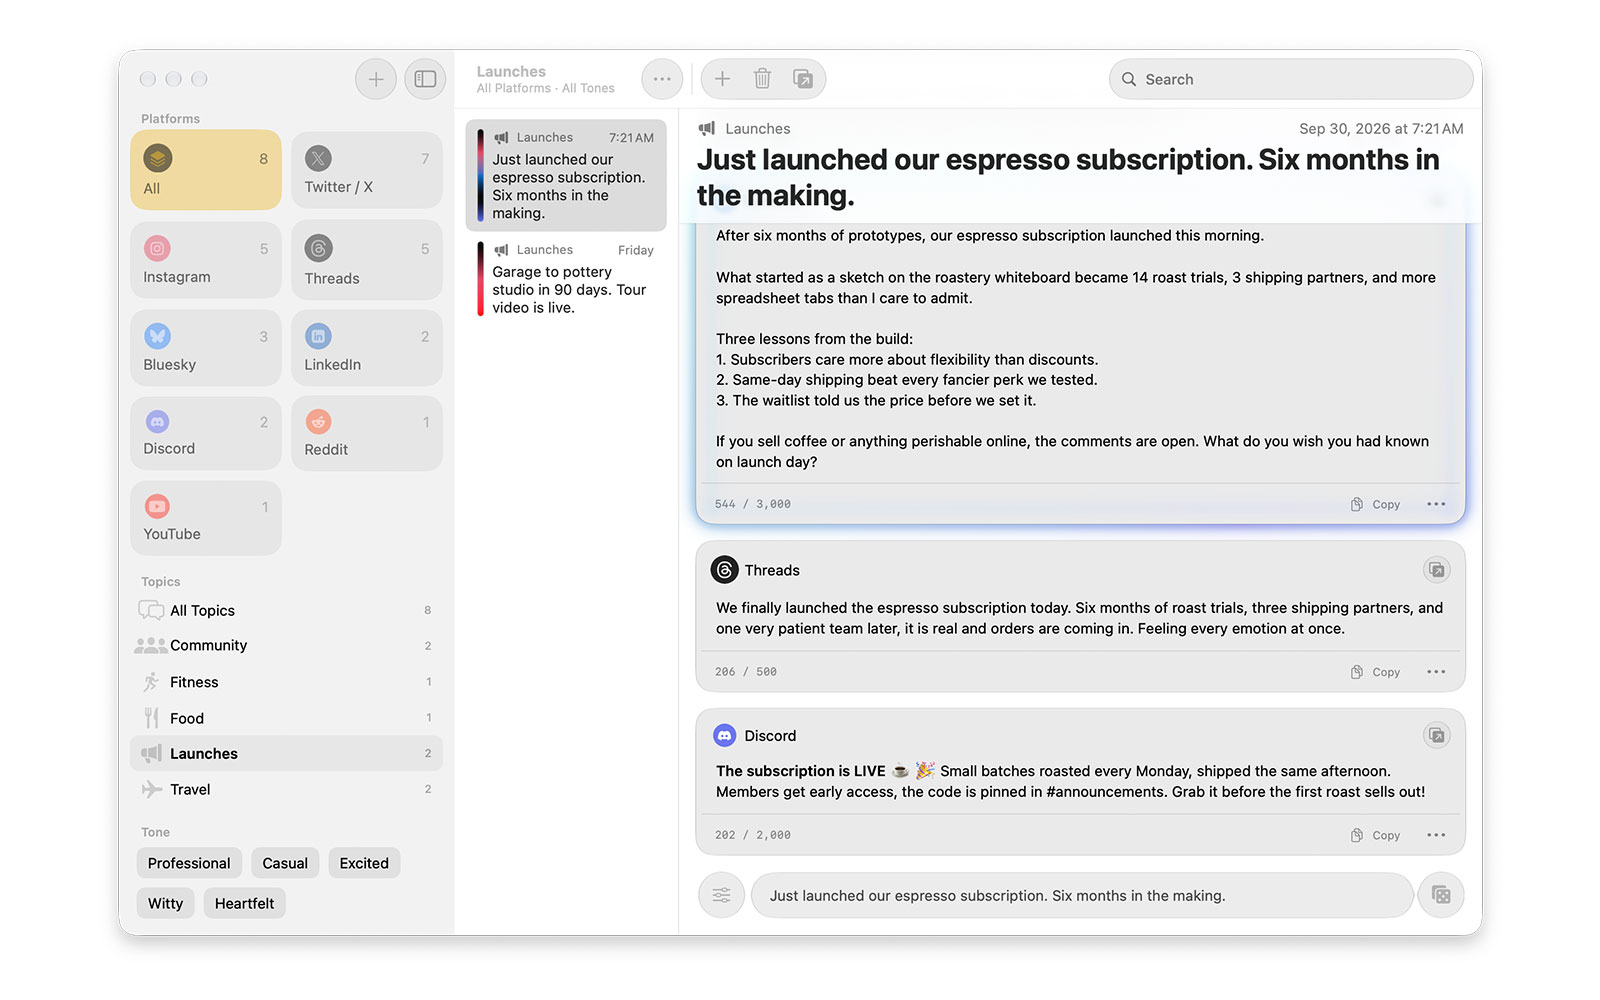The image size is (1600, 1000).
Task: Filter by LinkedIn platform
Action: point(367,348)
